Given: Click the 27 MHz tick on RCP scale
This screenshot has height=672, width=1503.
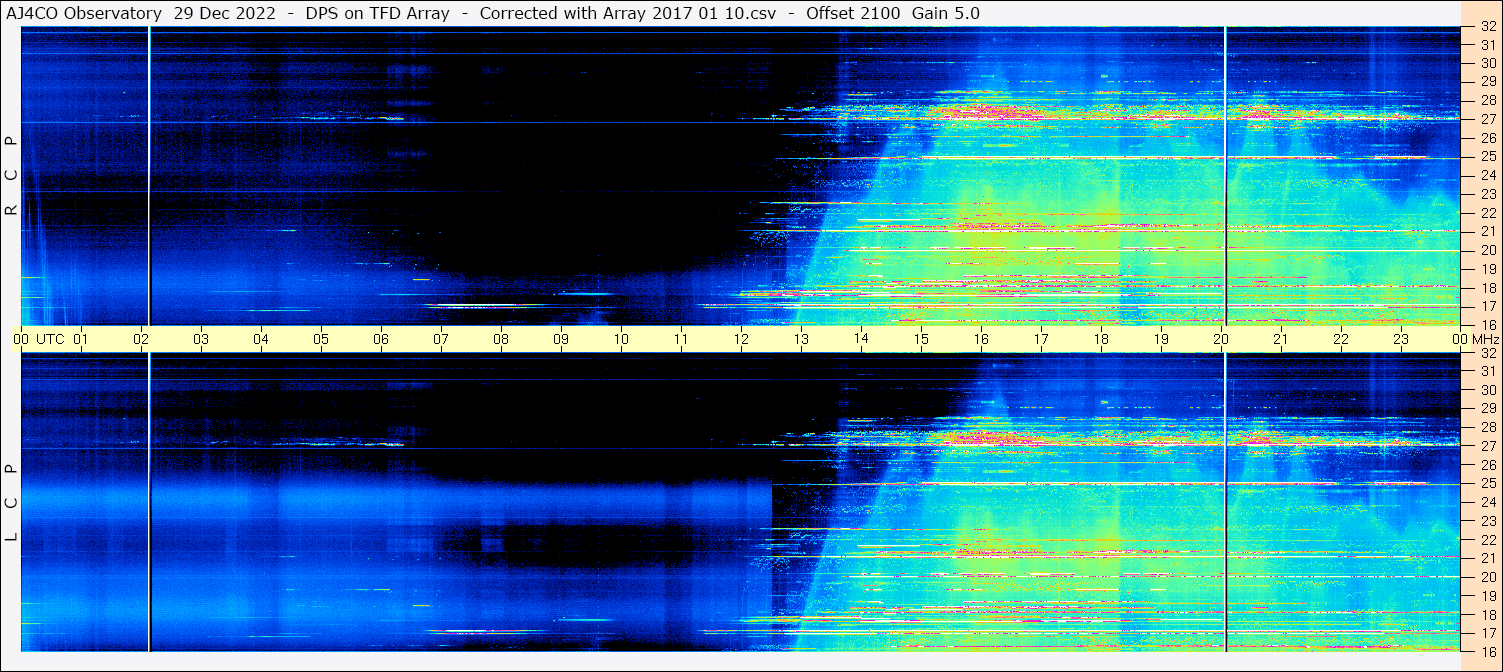Looking at the screenshot, I should tap(1487, 119).
